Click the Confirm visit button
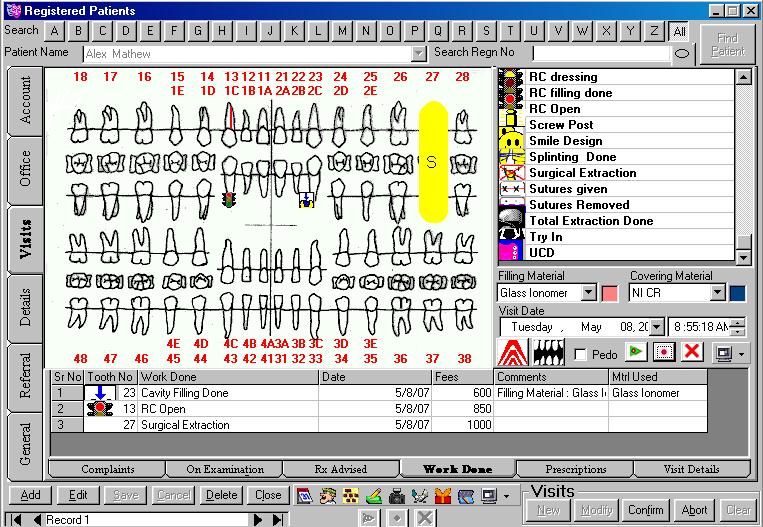 [645, 510]
